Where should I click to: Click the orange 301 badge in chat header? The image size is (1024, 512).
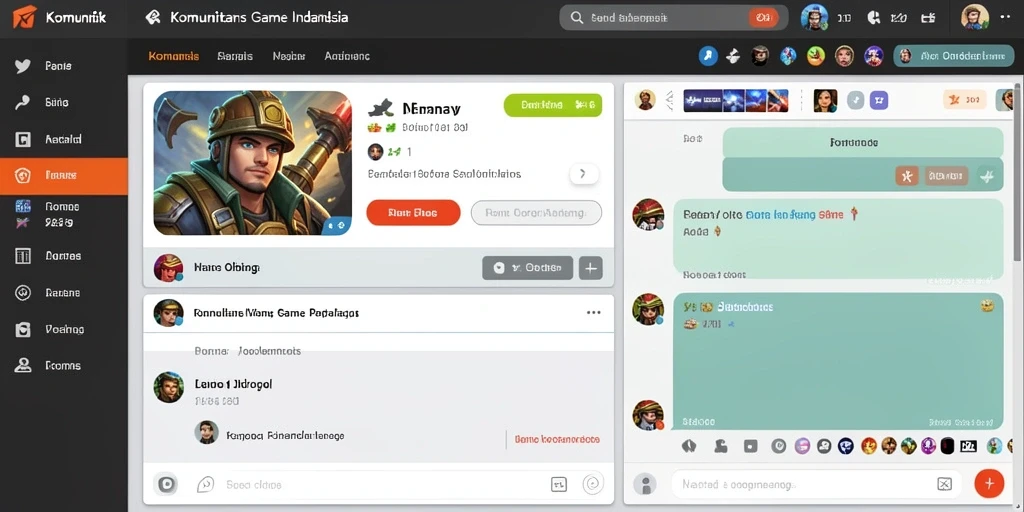click(965, 99)
